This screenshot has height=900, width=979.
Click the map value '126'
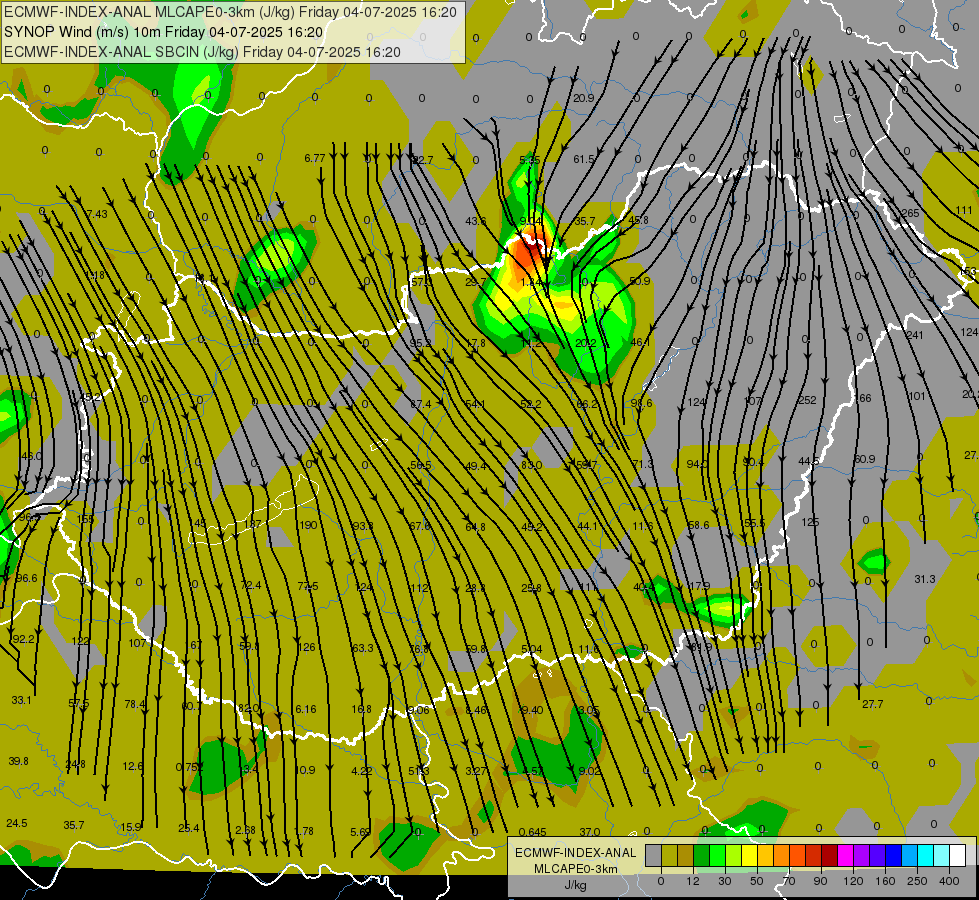(x=307, y=647)
